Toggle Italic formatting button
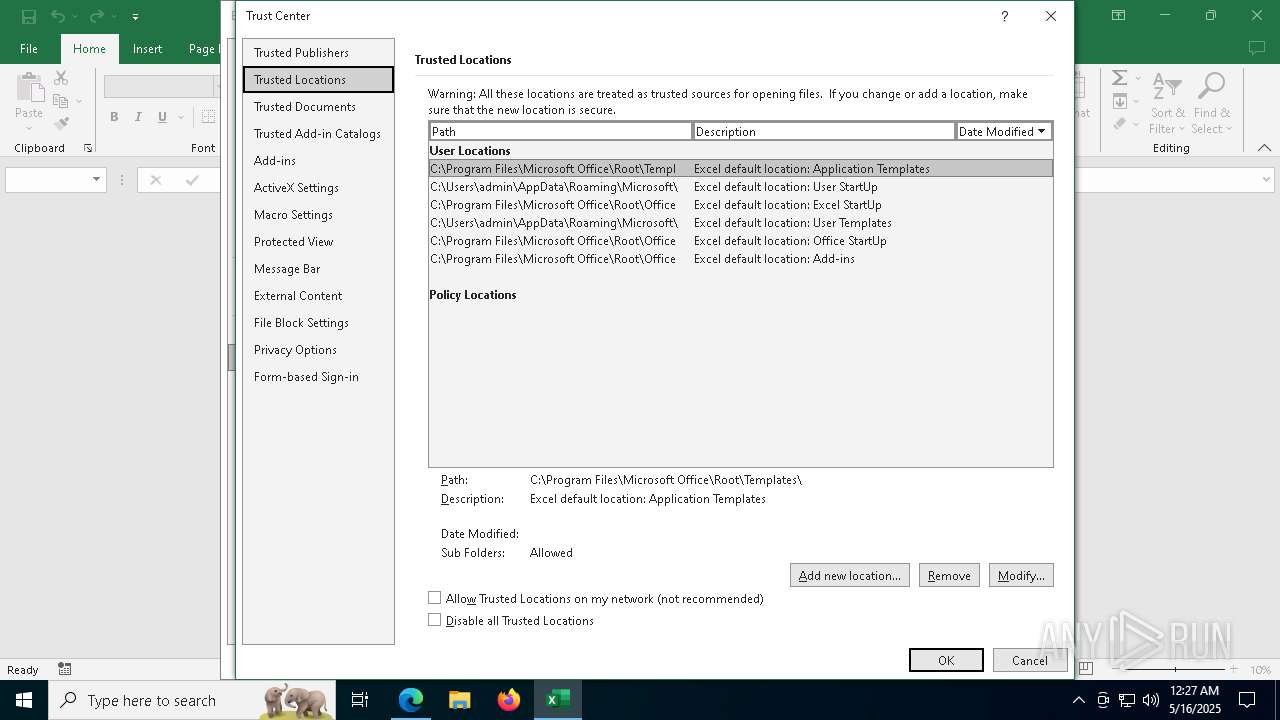The height and width of the screenshot is (720, 1280). tap(138, 117)
